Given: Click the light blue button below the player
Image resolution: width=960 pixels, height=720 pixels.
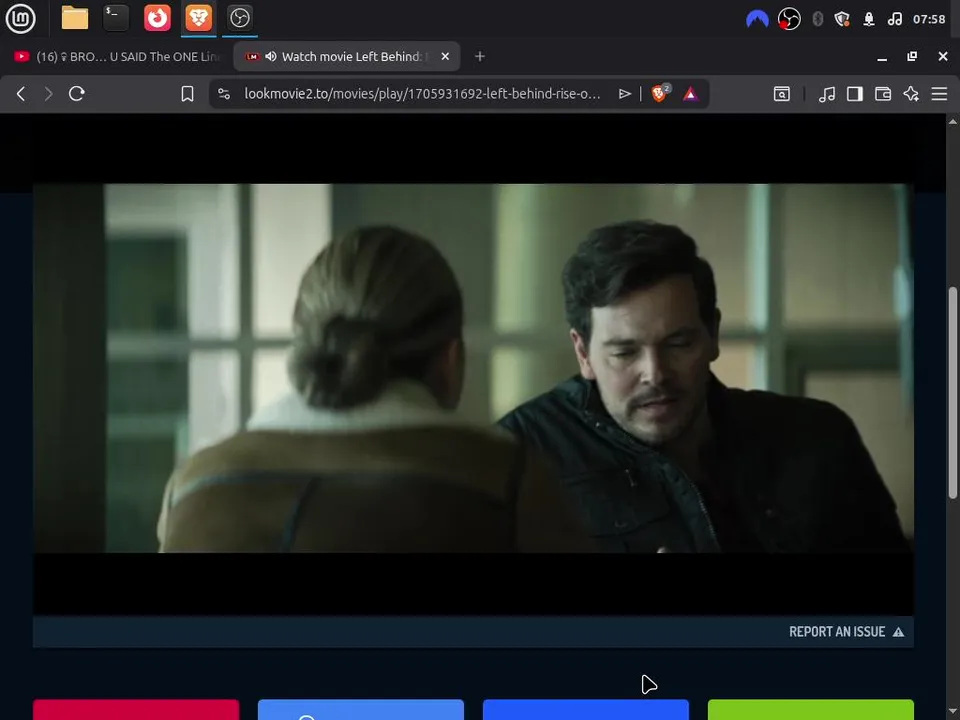Looking at the screenshot, I should [361, 710].
